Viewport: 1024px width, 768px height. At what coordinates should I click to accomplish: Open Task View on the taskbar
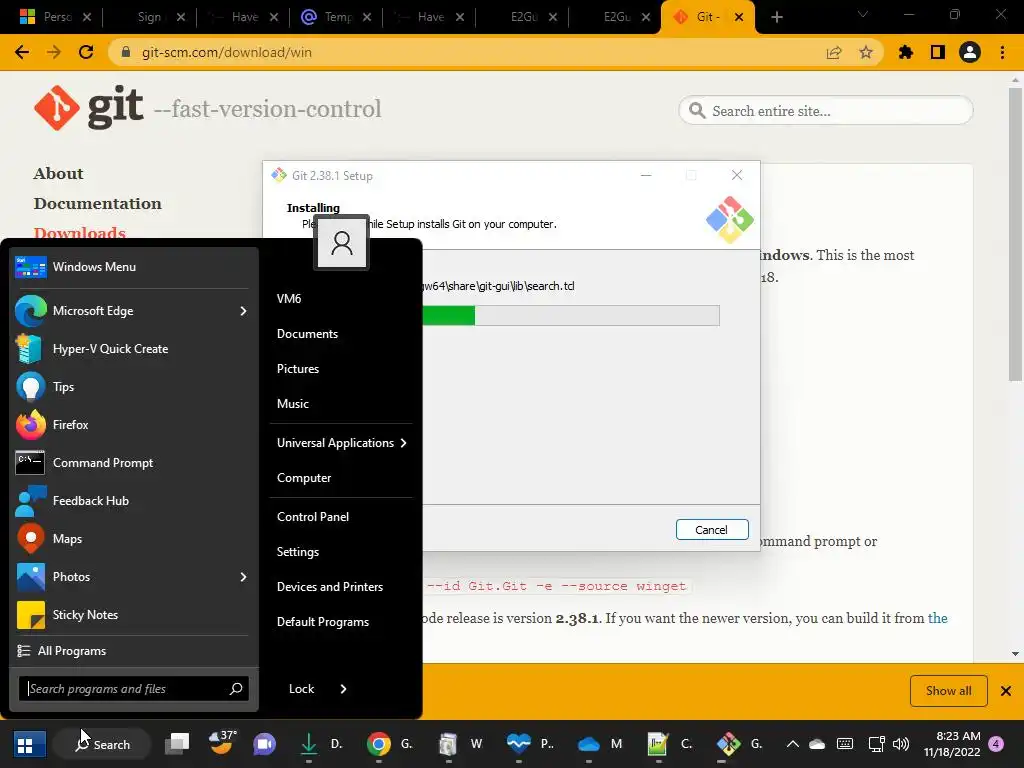(177, 744)
